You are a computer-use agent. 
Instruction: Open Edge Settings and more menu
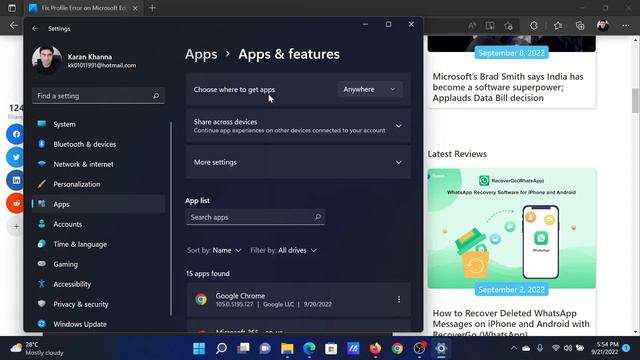[x=626, y=26]
